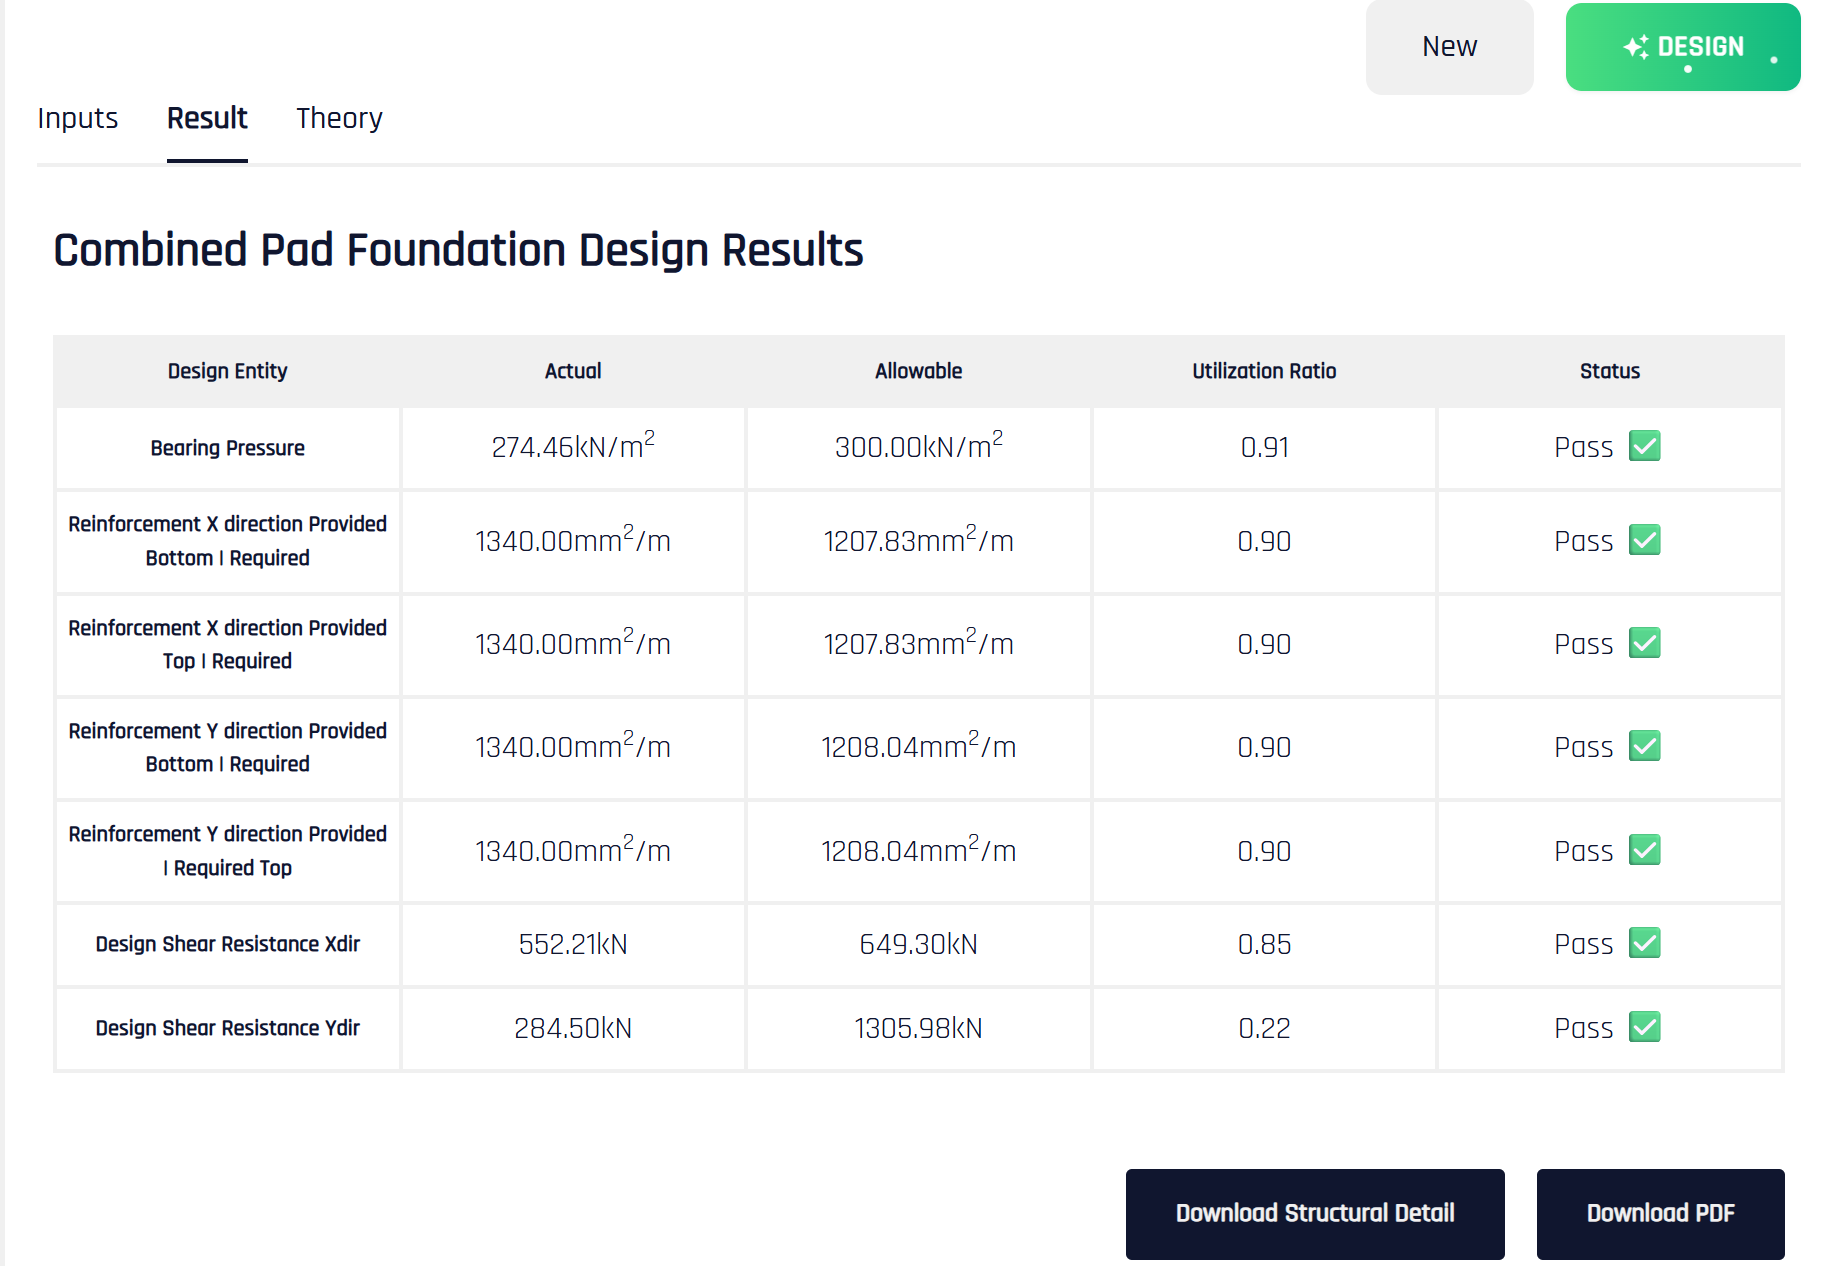The height and width of the screenshot is (1266, 1828).
Task: Select the Bearing Pressure actual value cell
Action: [572, 447]
